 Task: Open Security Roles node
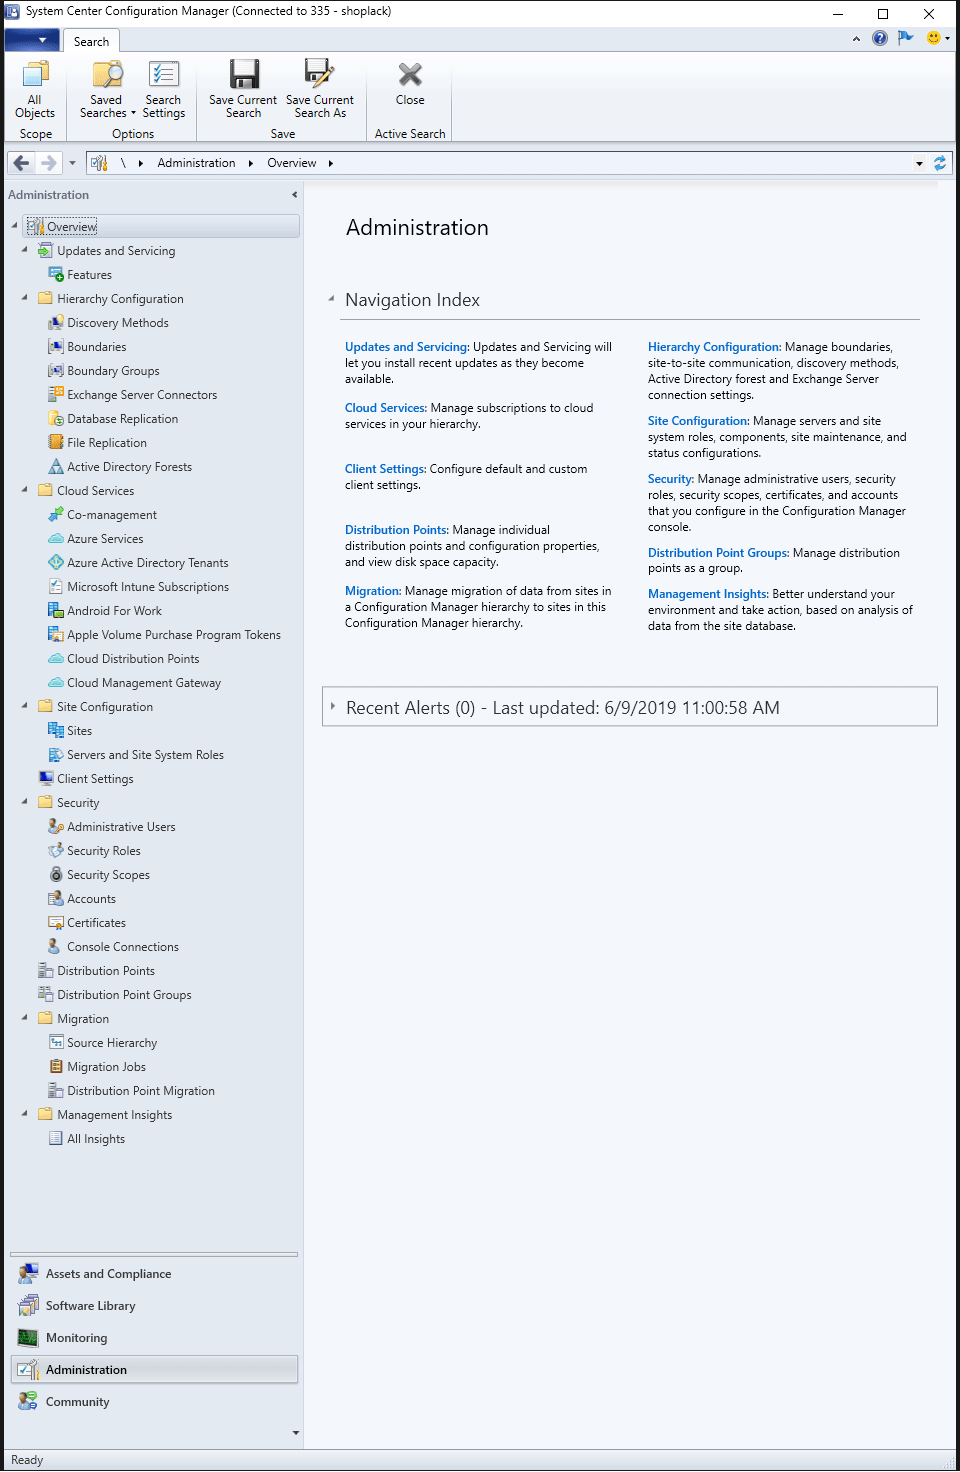point(103,851)
